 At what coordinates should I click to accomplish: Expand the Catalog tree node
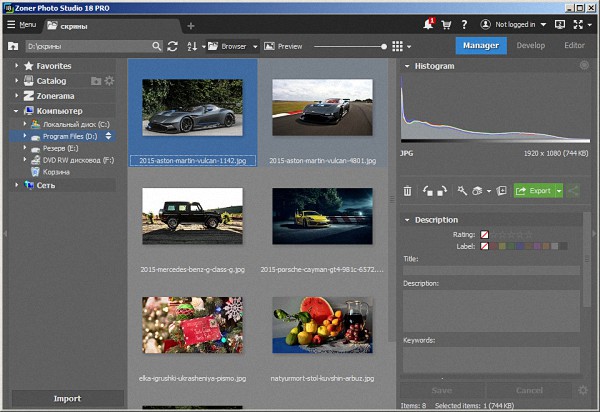(16, 81)
